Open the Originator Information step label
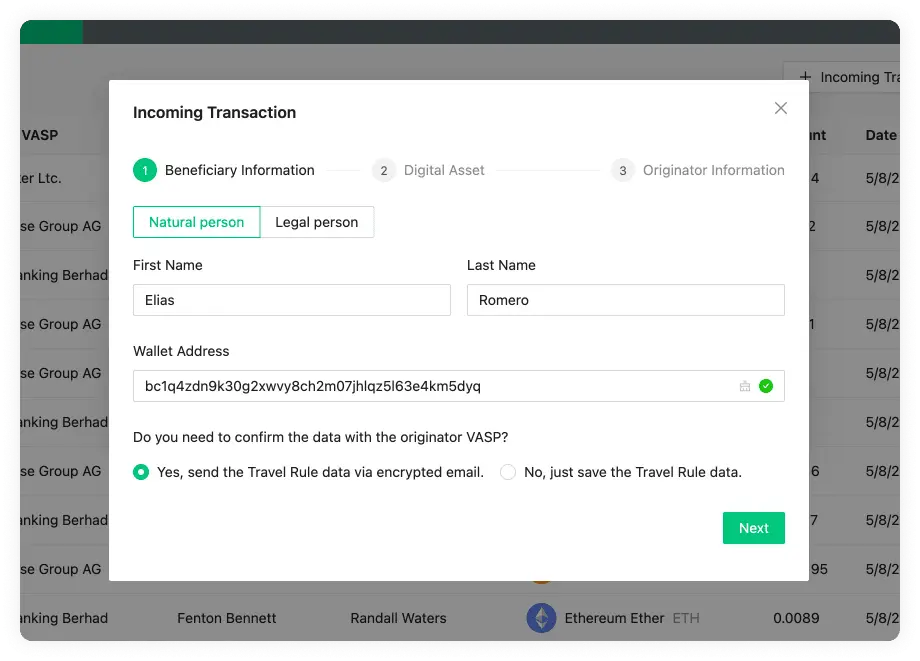This screenshot has width=920, height=661. click(x=712, y=170)
